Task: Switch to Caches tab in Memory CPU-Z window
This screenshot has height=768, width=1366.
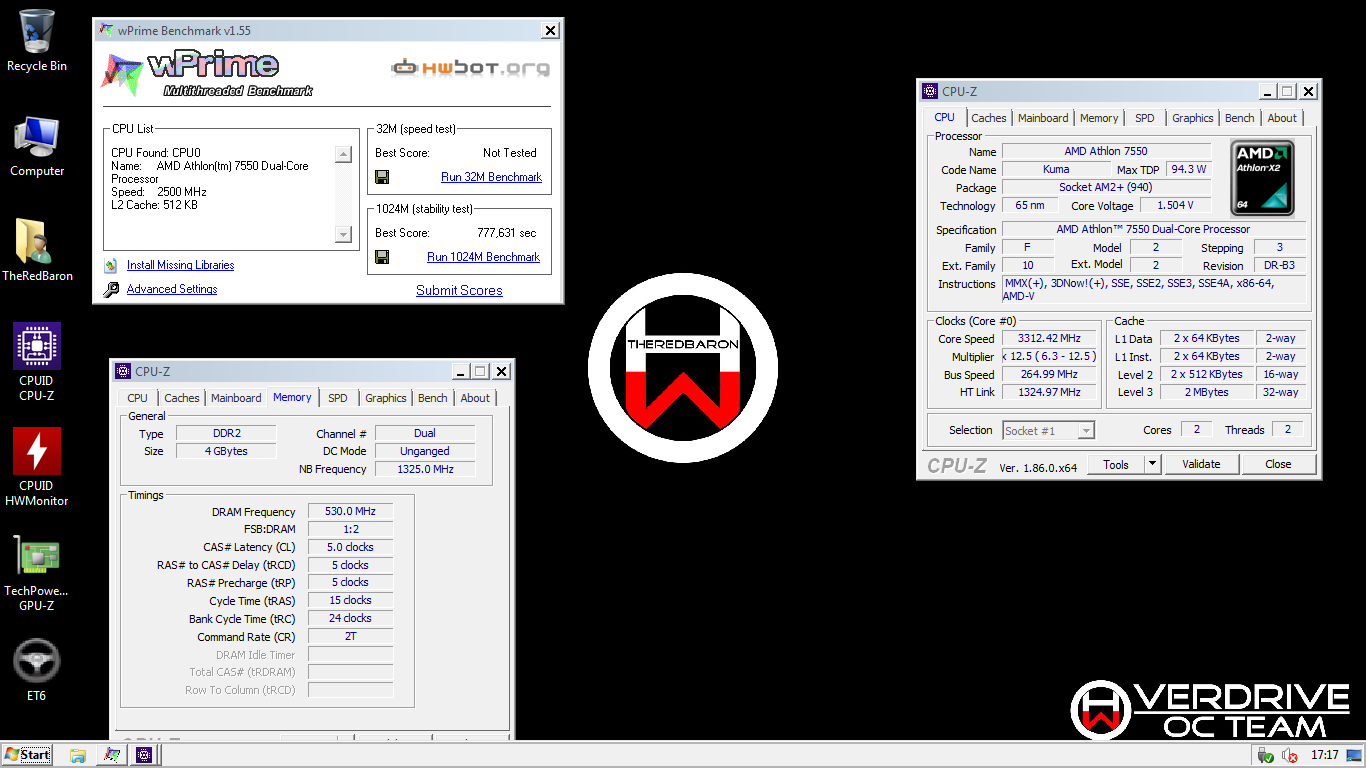Action: tap(182, 398)
